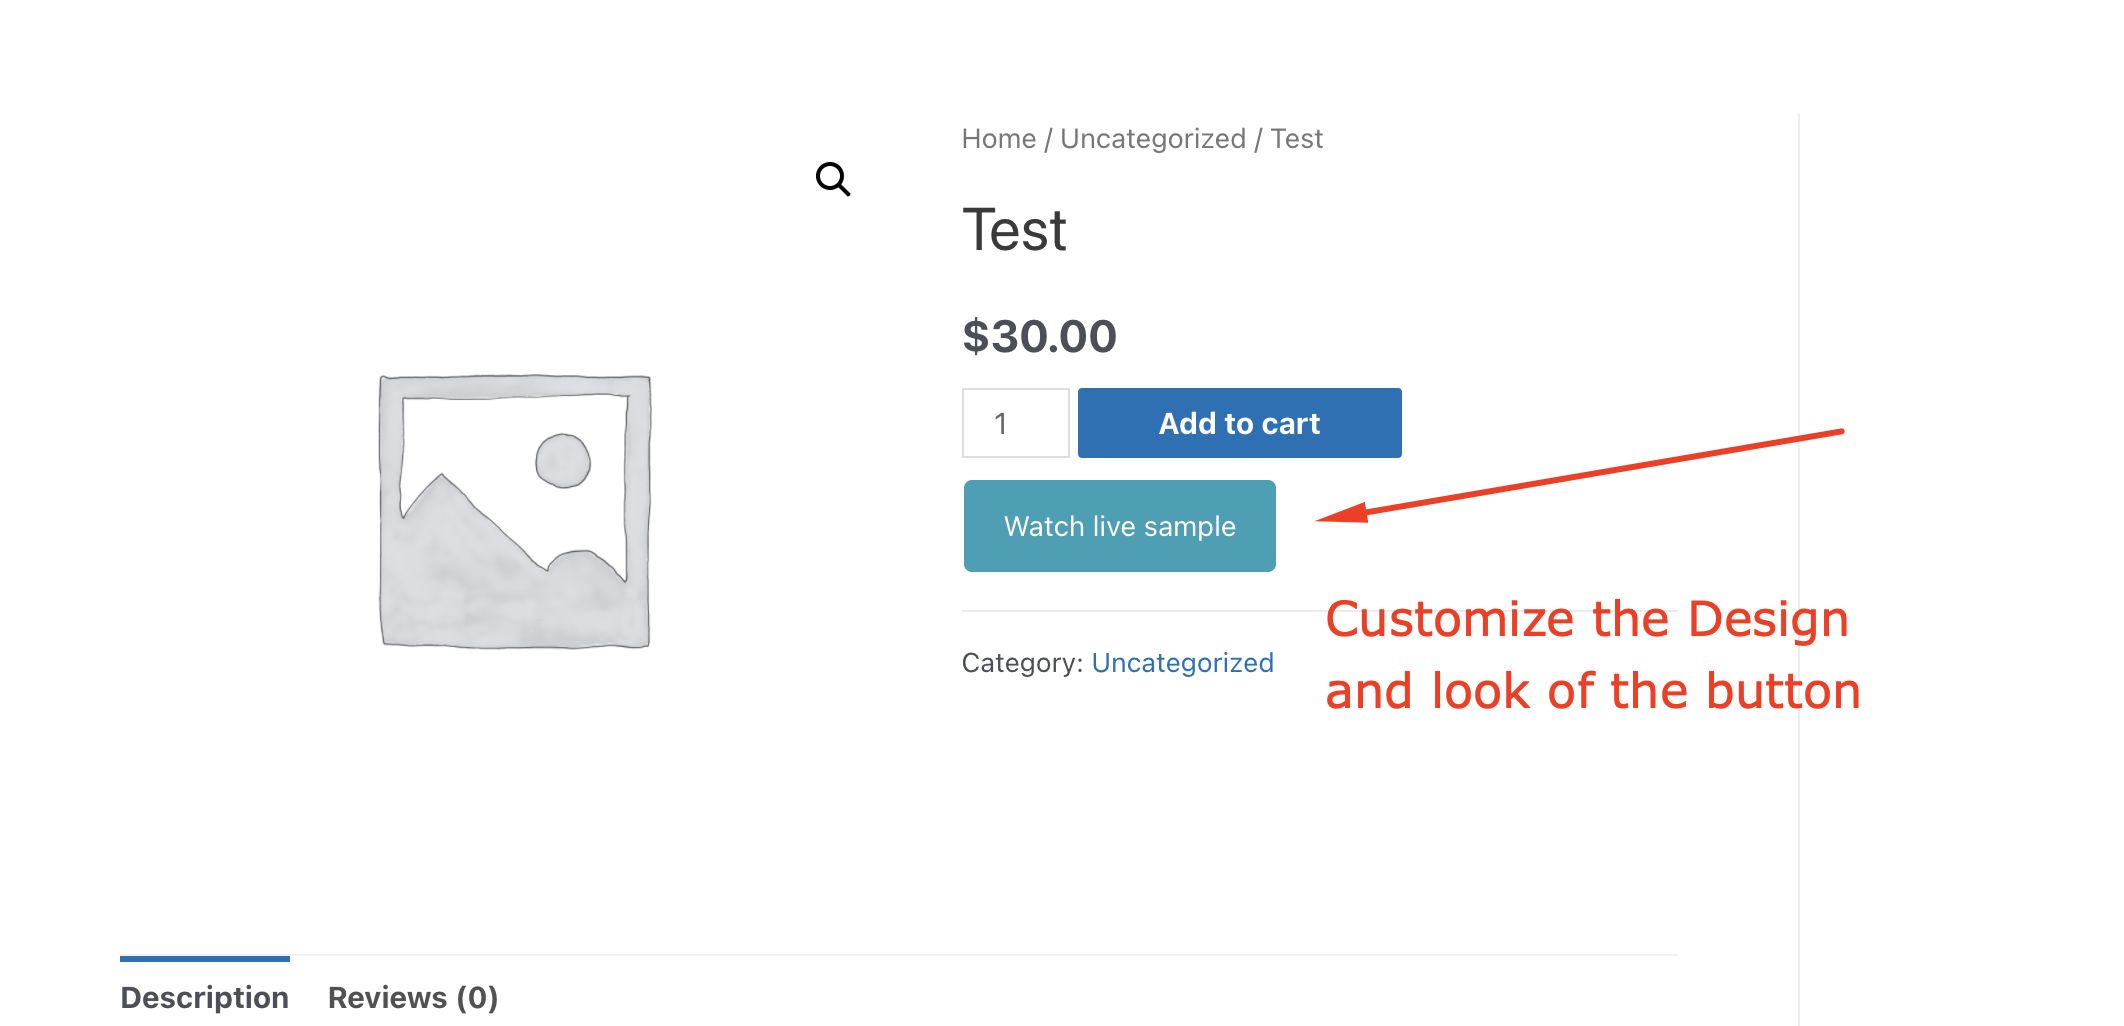Click the magnifier zoom icon on product image

pos(833,180)
